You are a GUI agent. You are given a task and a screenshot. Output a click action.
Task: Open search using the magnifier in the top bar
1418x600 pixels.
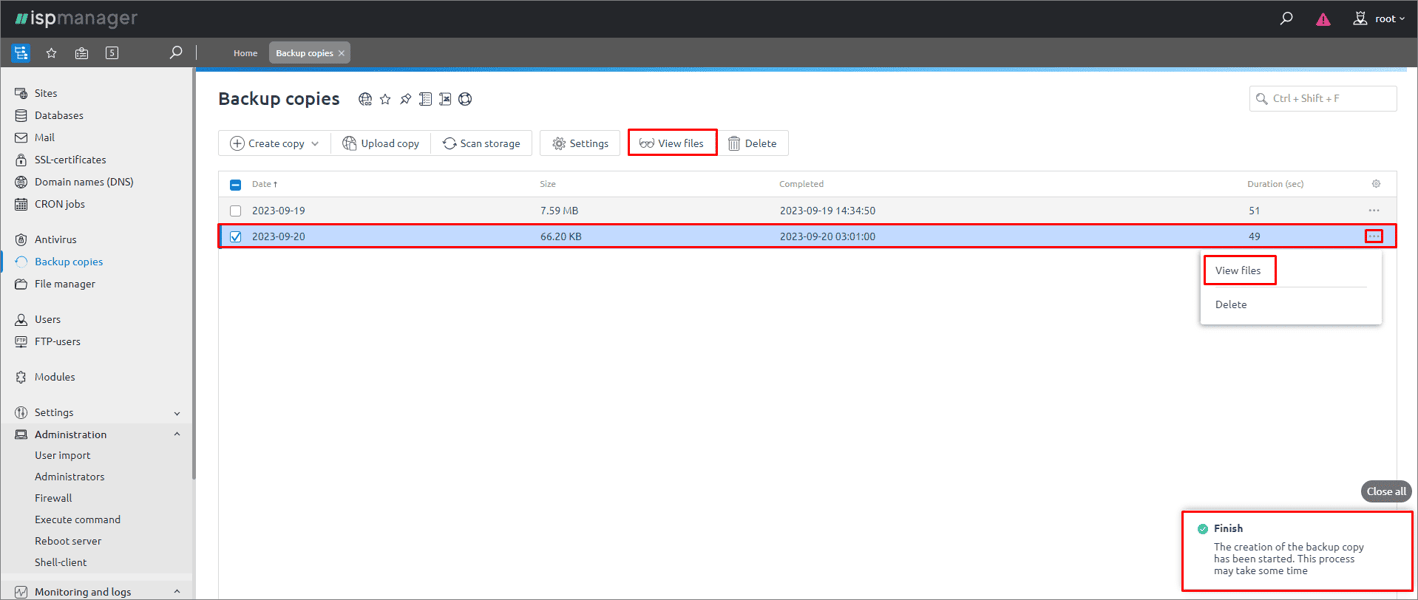tap(1286, 18)
